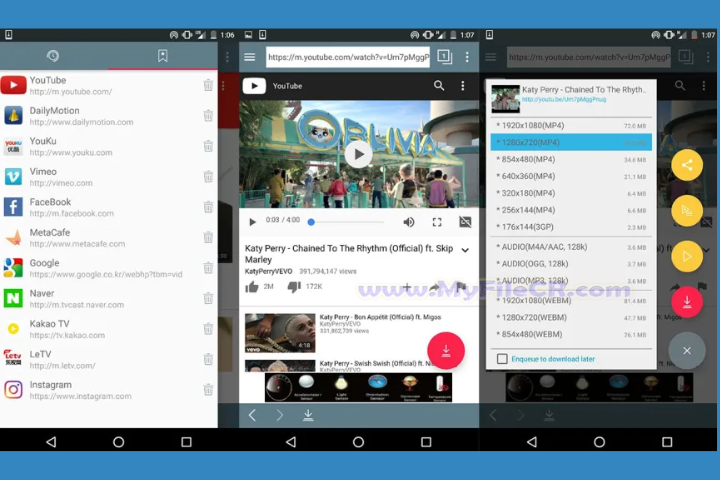
Task: Open the hamburger menu in middle browser
Action: click(x=250, y=57)
